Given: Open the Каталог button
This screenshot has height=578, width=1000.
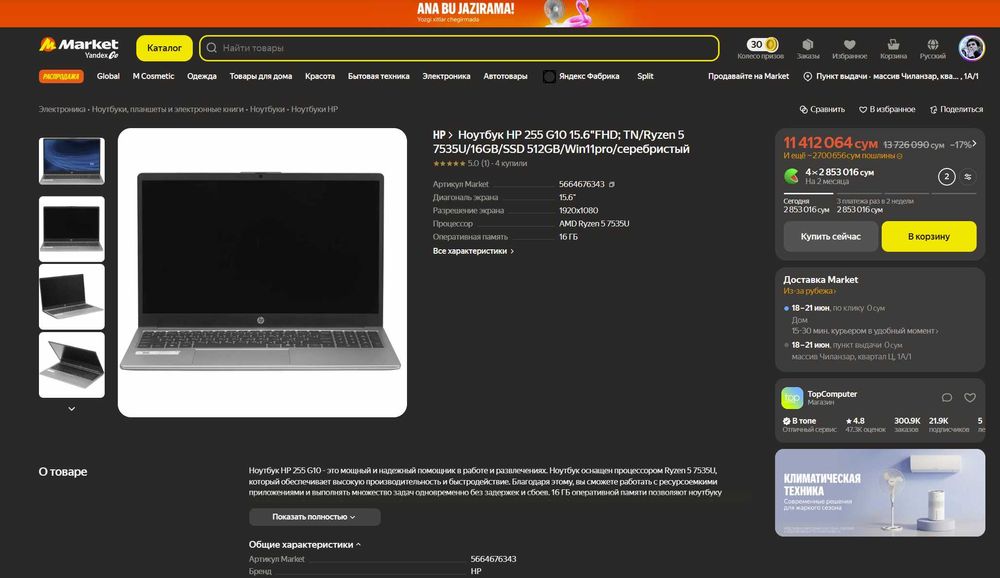Looking at the screenshot, I should click(x=164, y=48).
